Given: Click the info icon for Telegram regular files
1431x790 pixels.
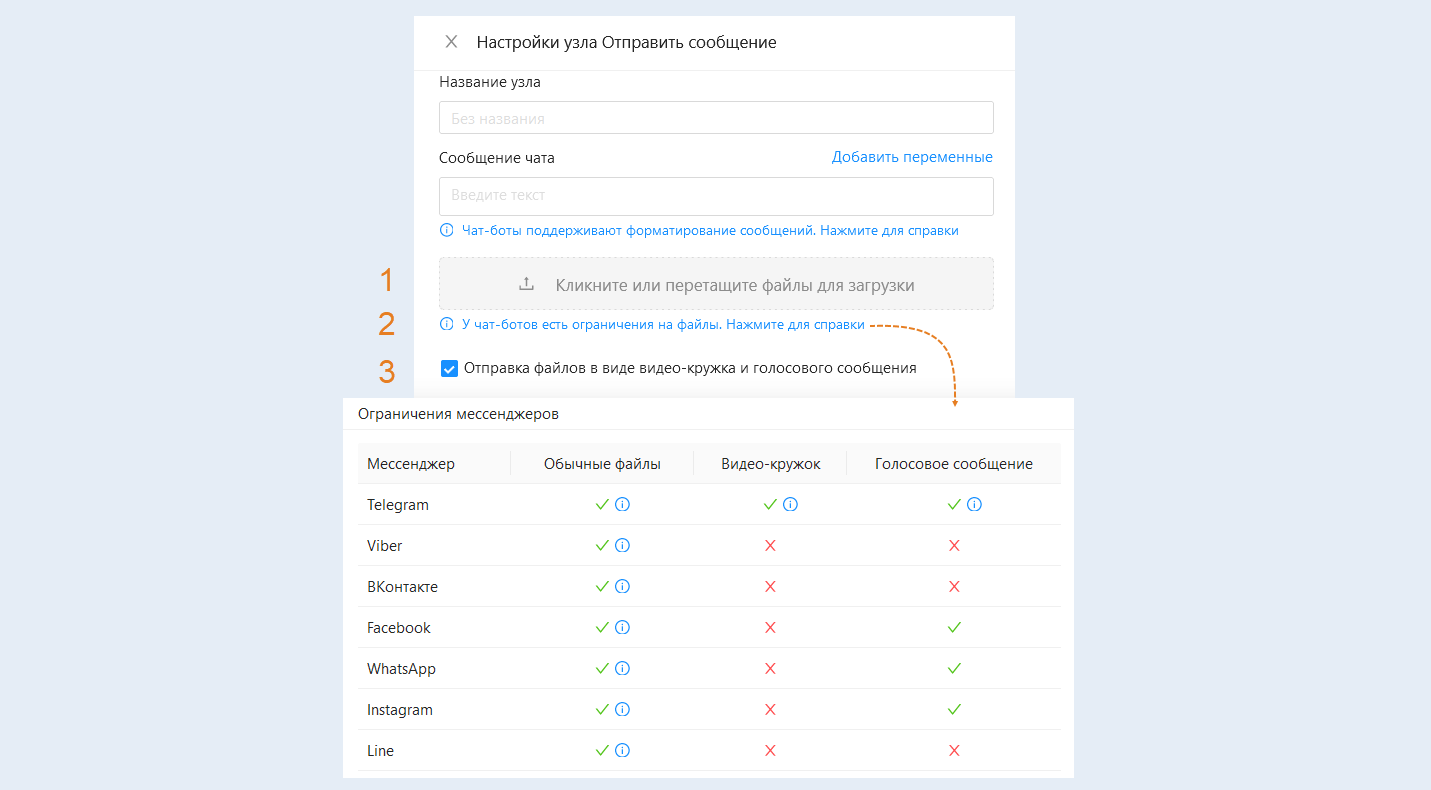Looking at the screenshot, I should pyautogui.click(x=622, y=505).
